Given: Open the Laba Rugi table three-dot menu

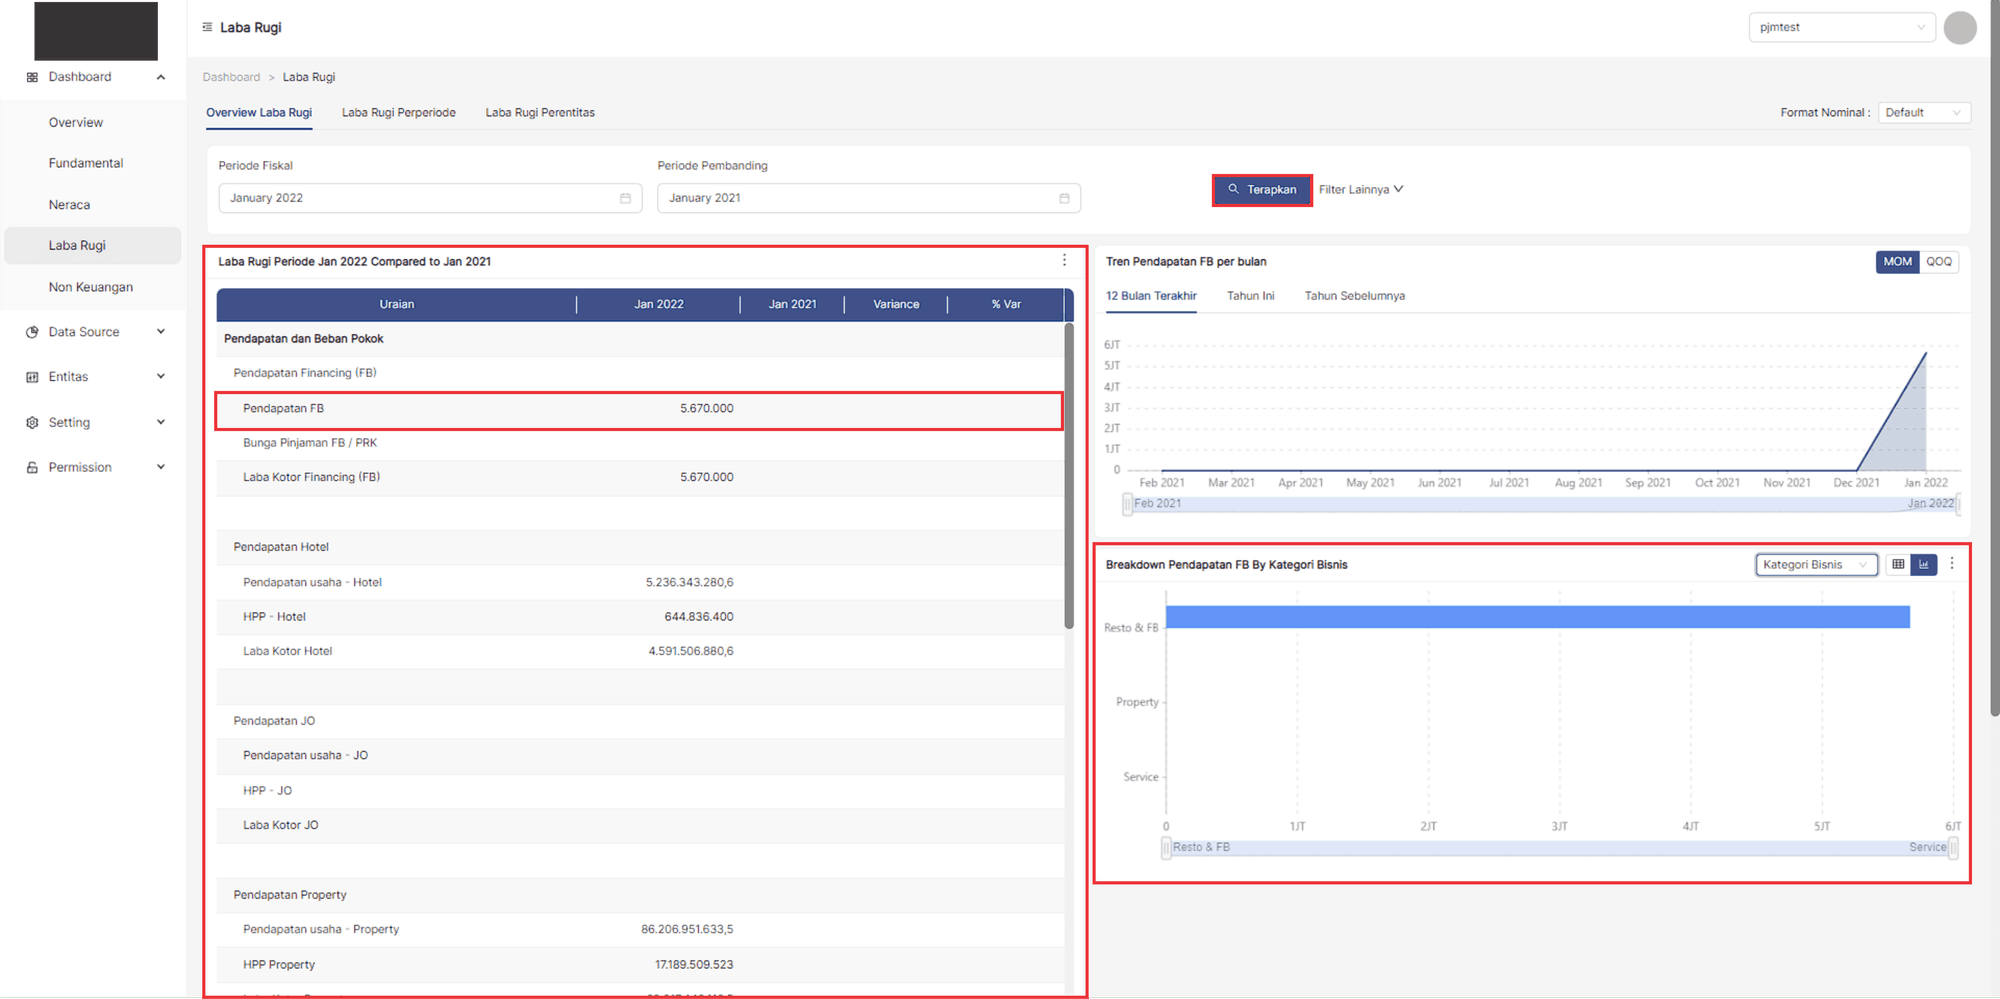Looking at the screenshot, I should pos(1064,260).
